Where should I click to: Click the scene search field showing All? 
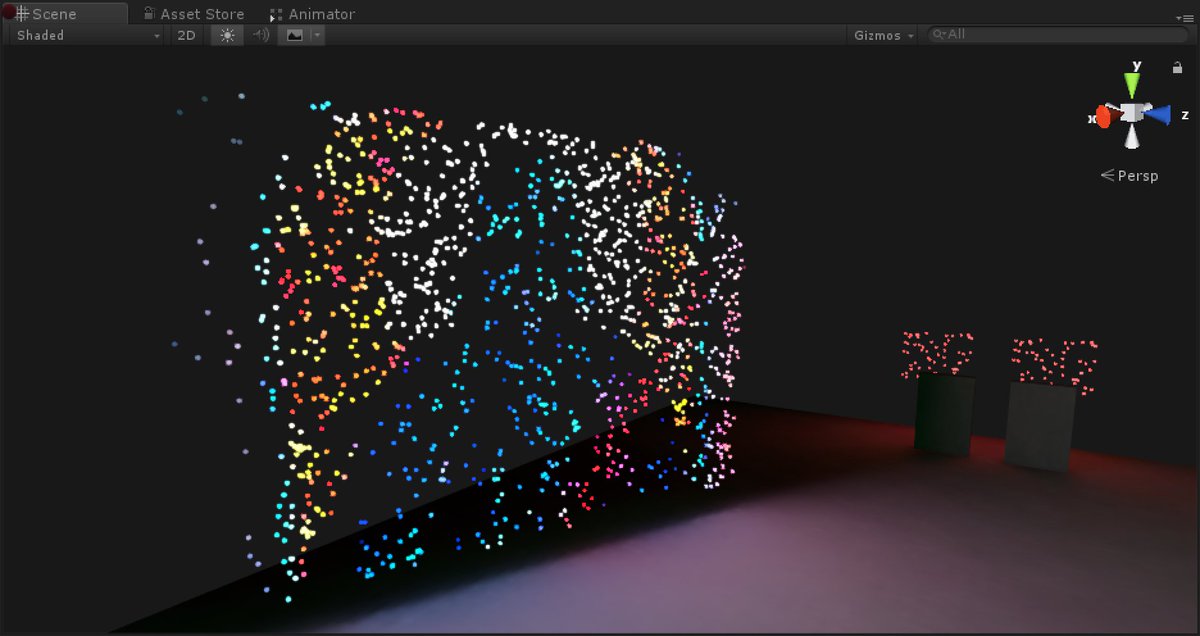pyautogui.click(x=1058, y=34)
